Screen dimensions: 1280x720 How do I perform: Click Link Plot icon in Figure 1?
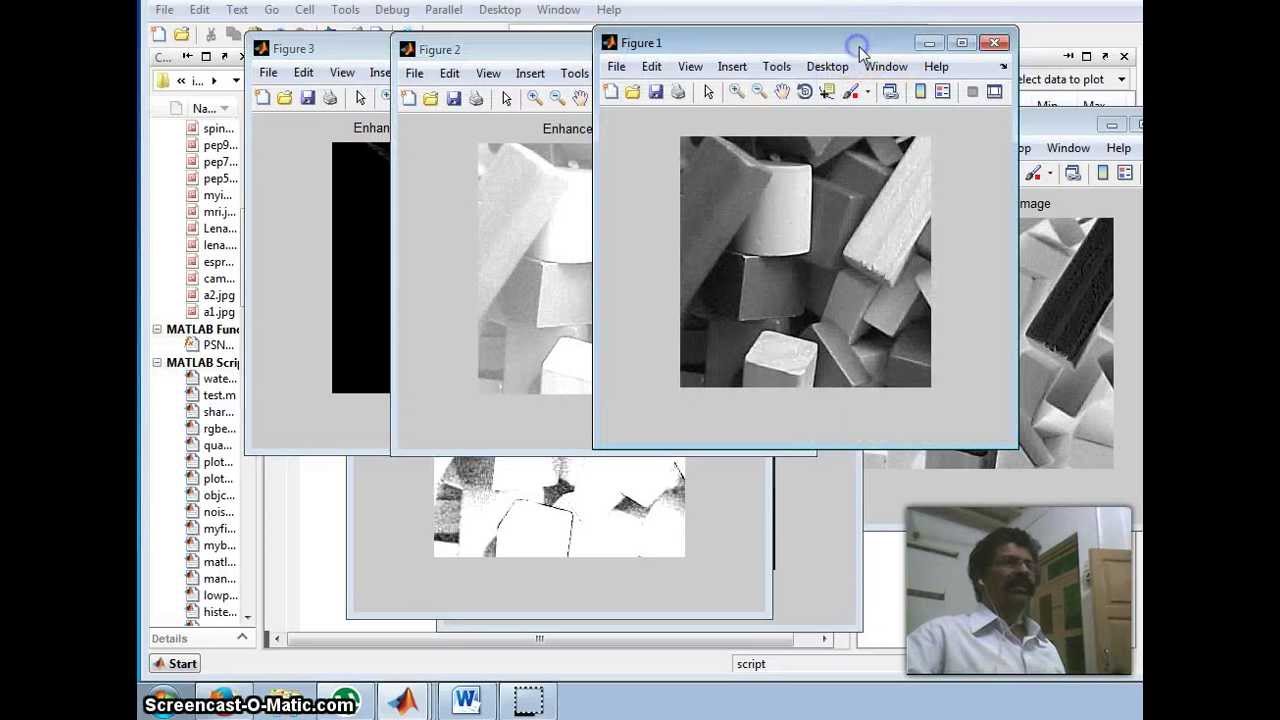(x=891, y=92)
